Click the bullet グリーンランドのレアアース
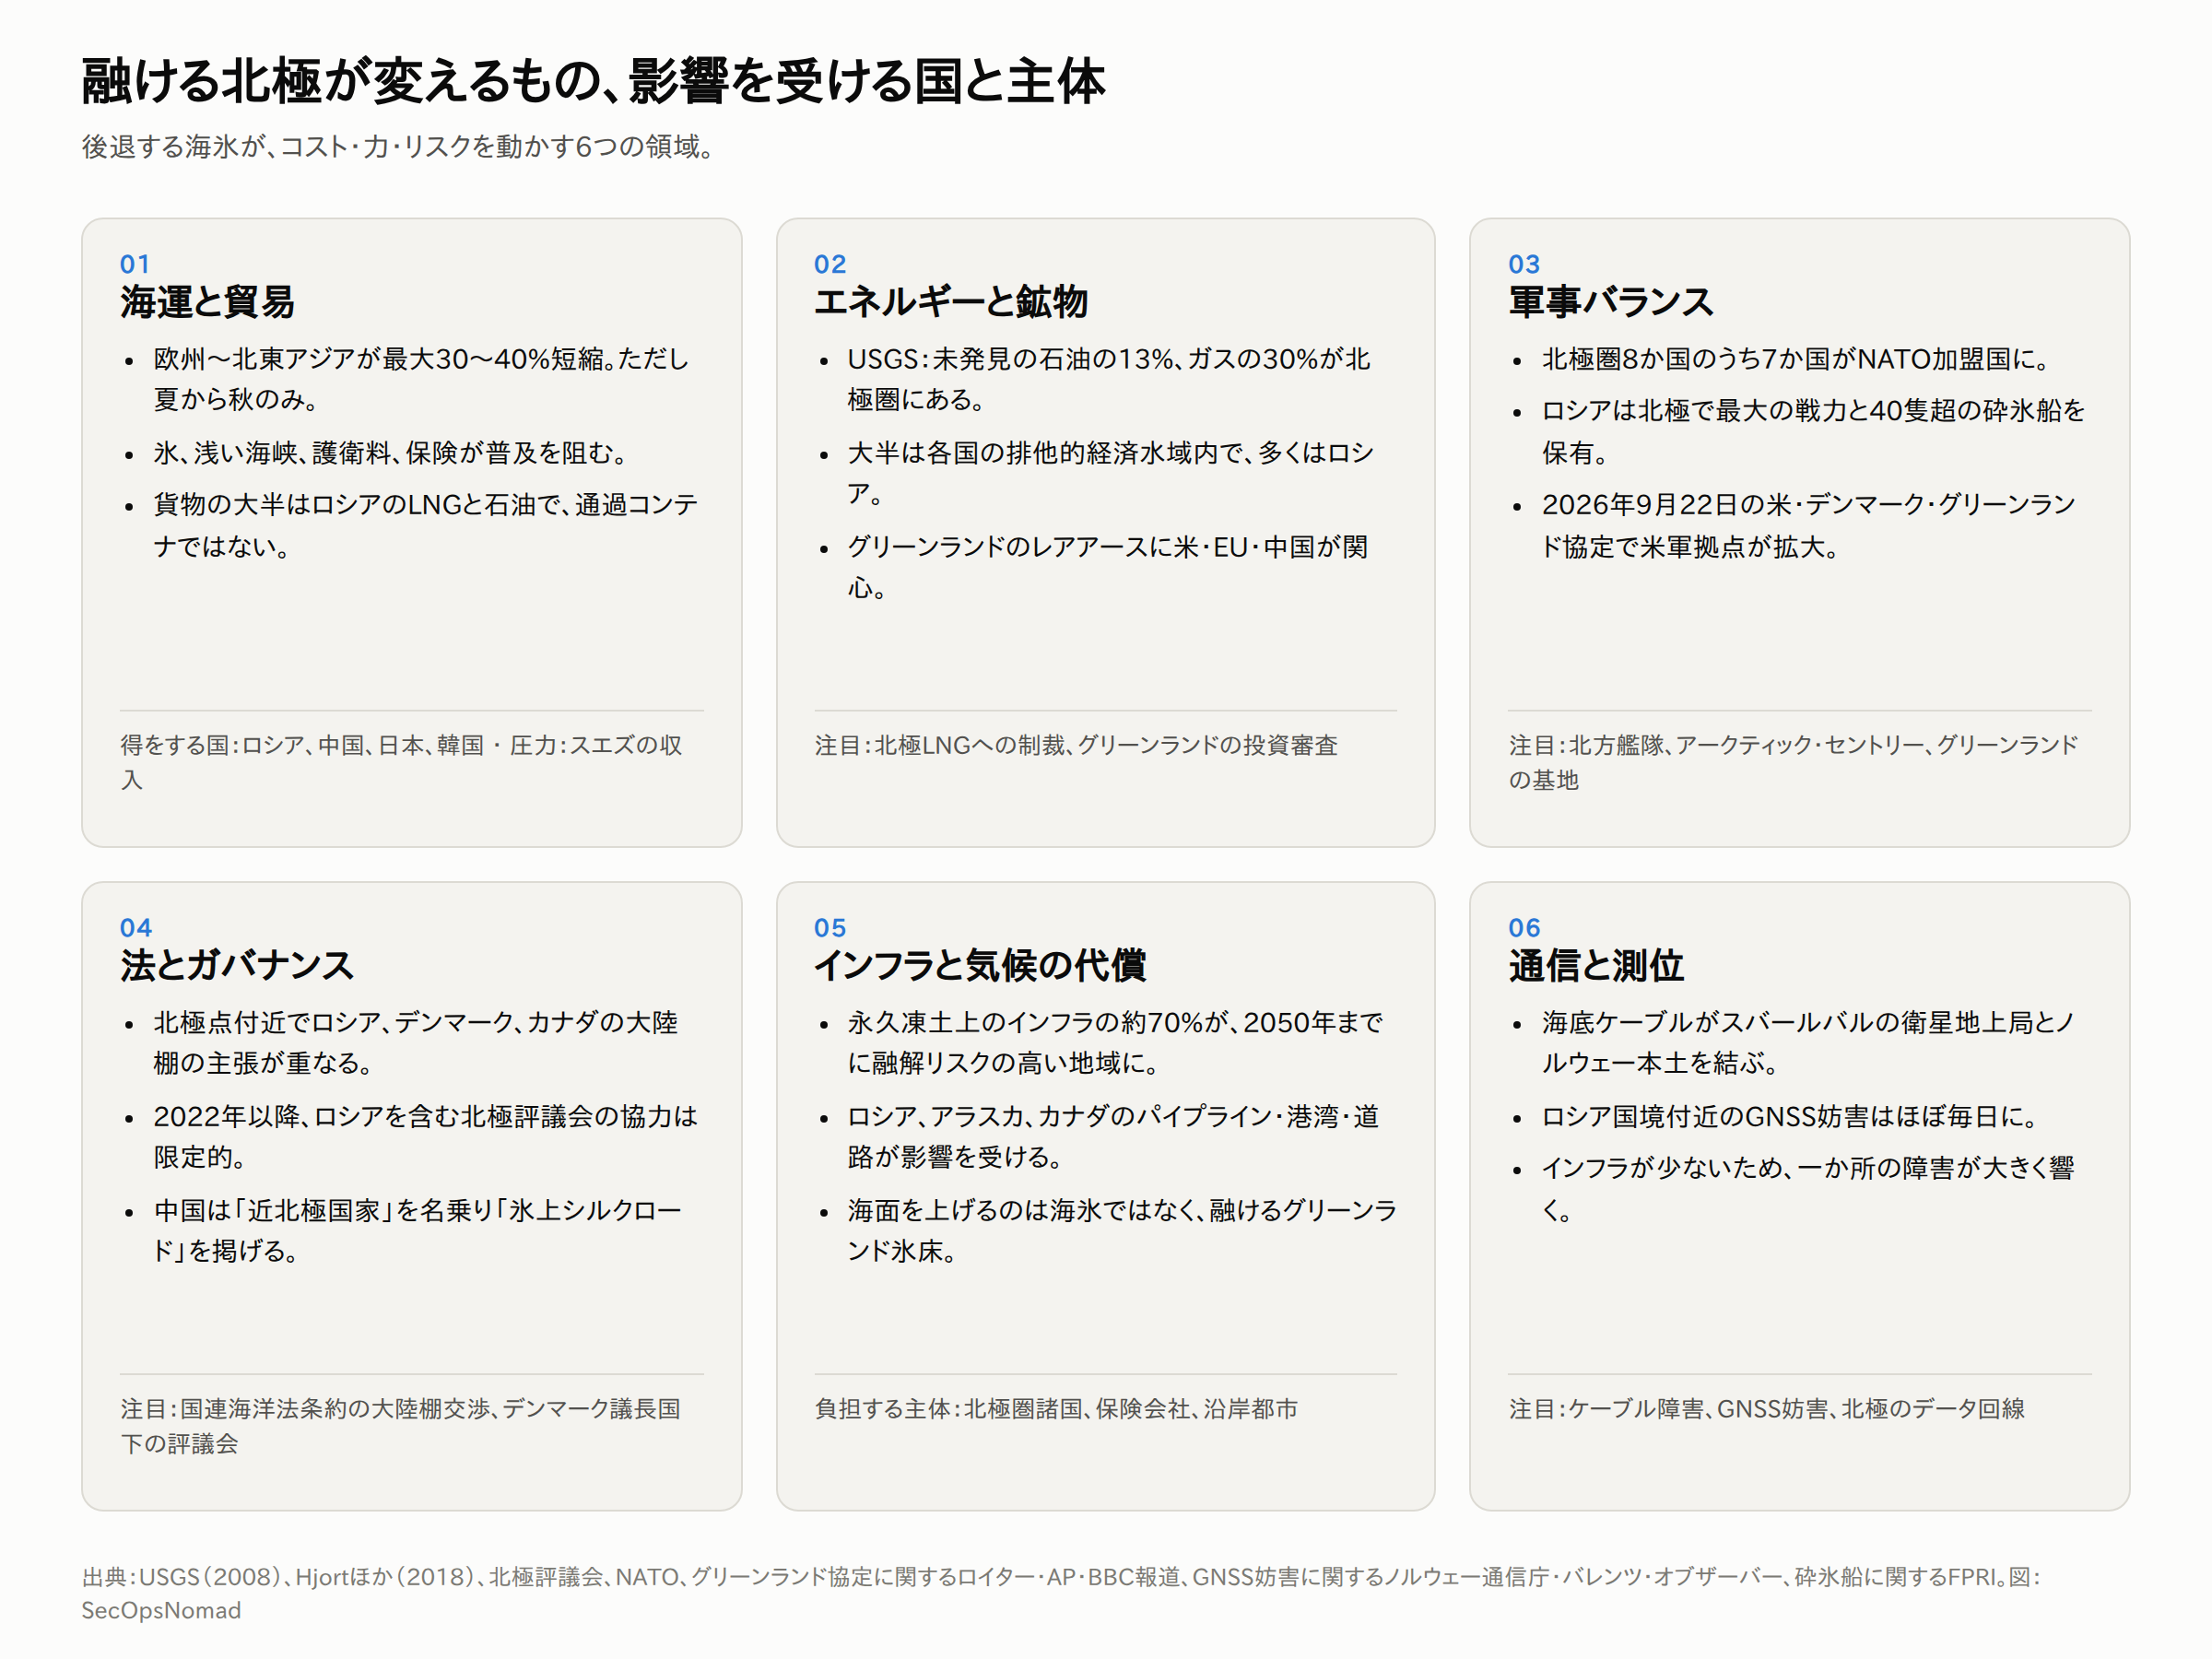 point(1107,567)
